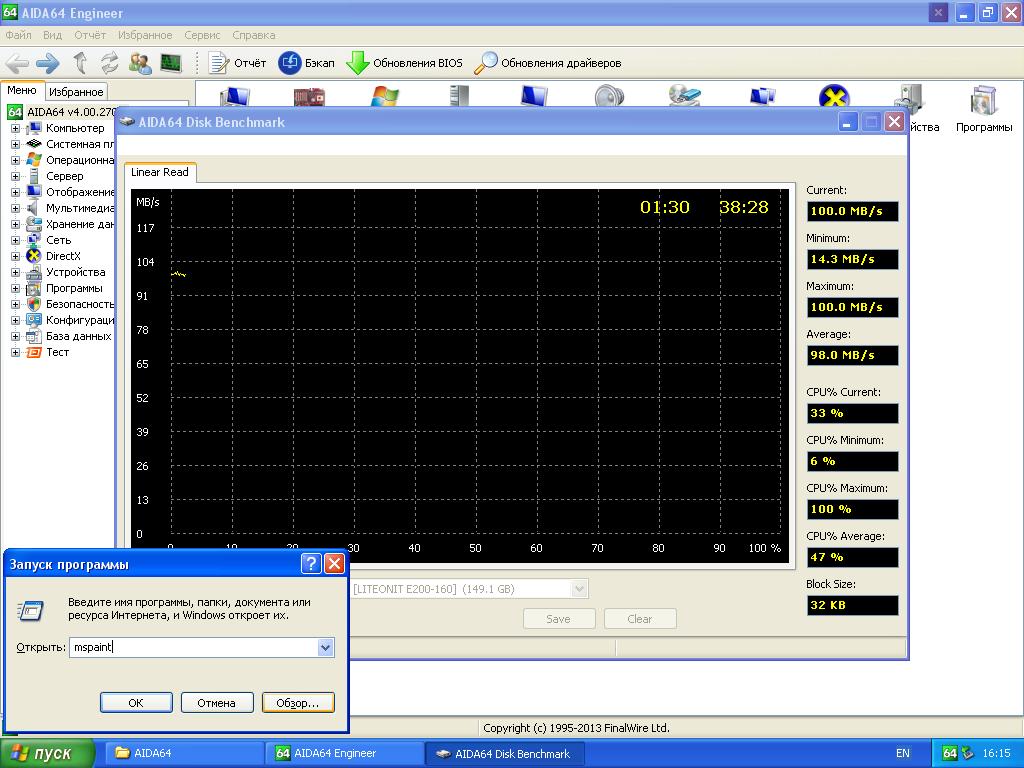Click Обновления драйверов magnifier icon

[485, 63]
